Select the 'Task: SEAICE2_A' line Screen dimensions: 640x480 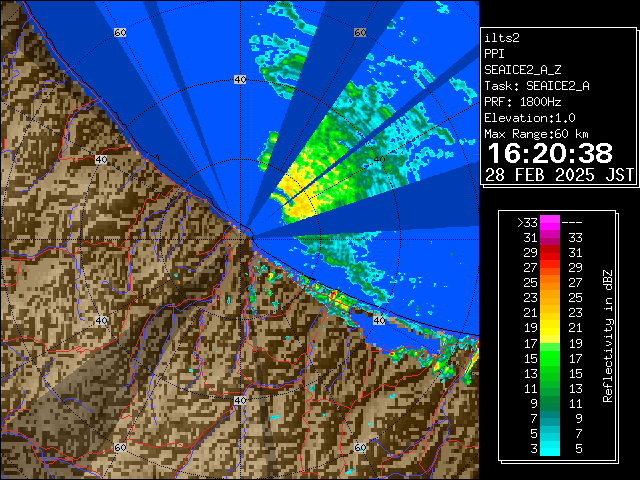(537, 86)
